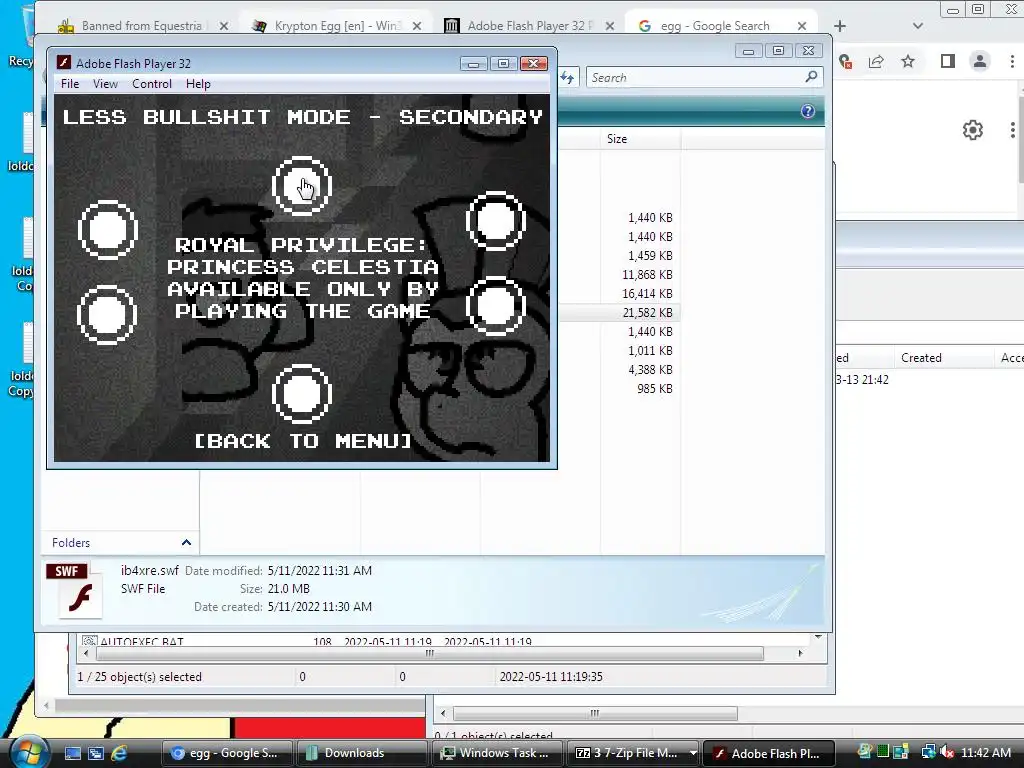Click the 7-Zip horizontal scrollbar thumb
Image resolution: width=1024 pixels, height=768 pixels.
[x=429, y=653]
